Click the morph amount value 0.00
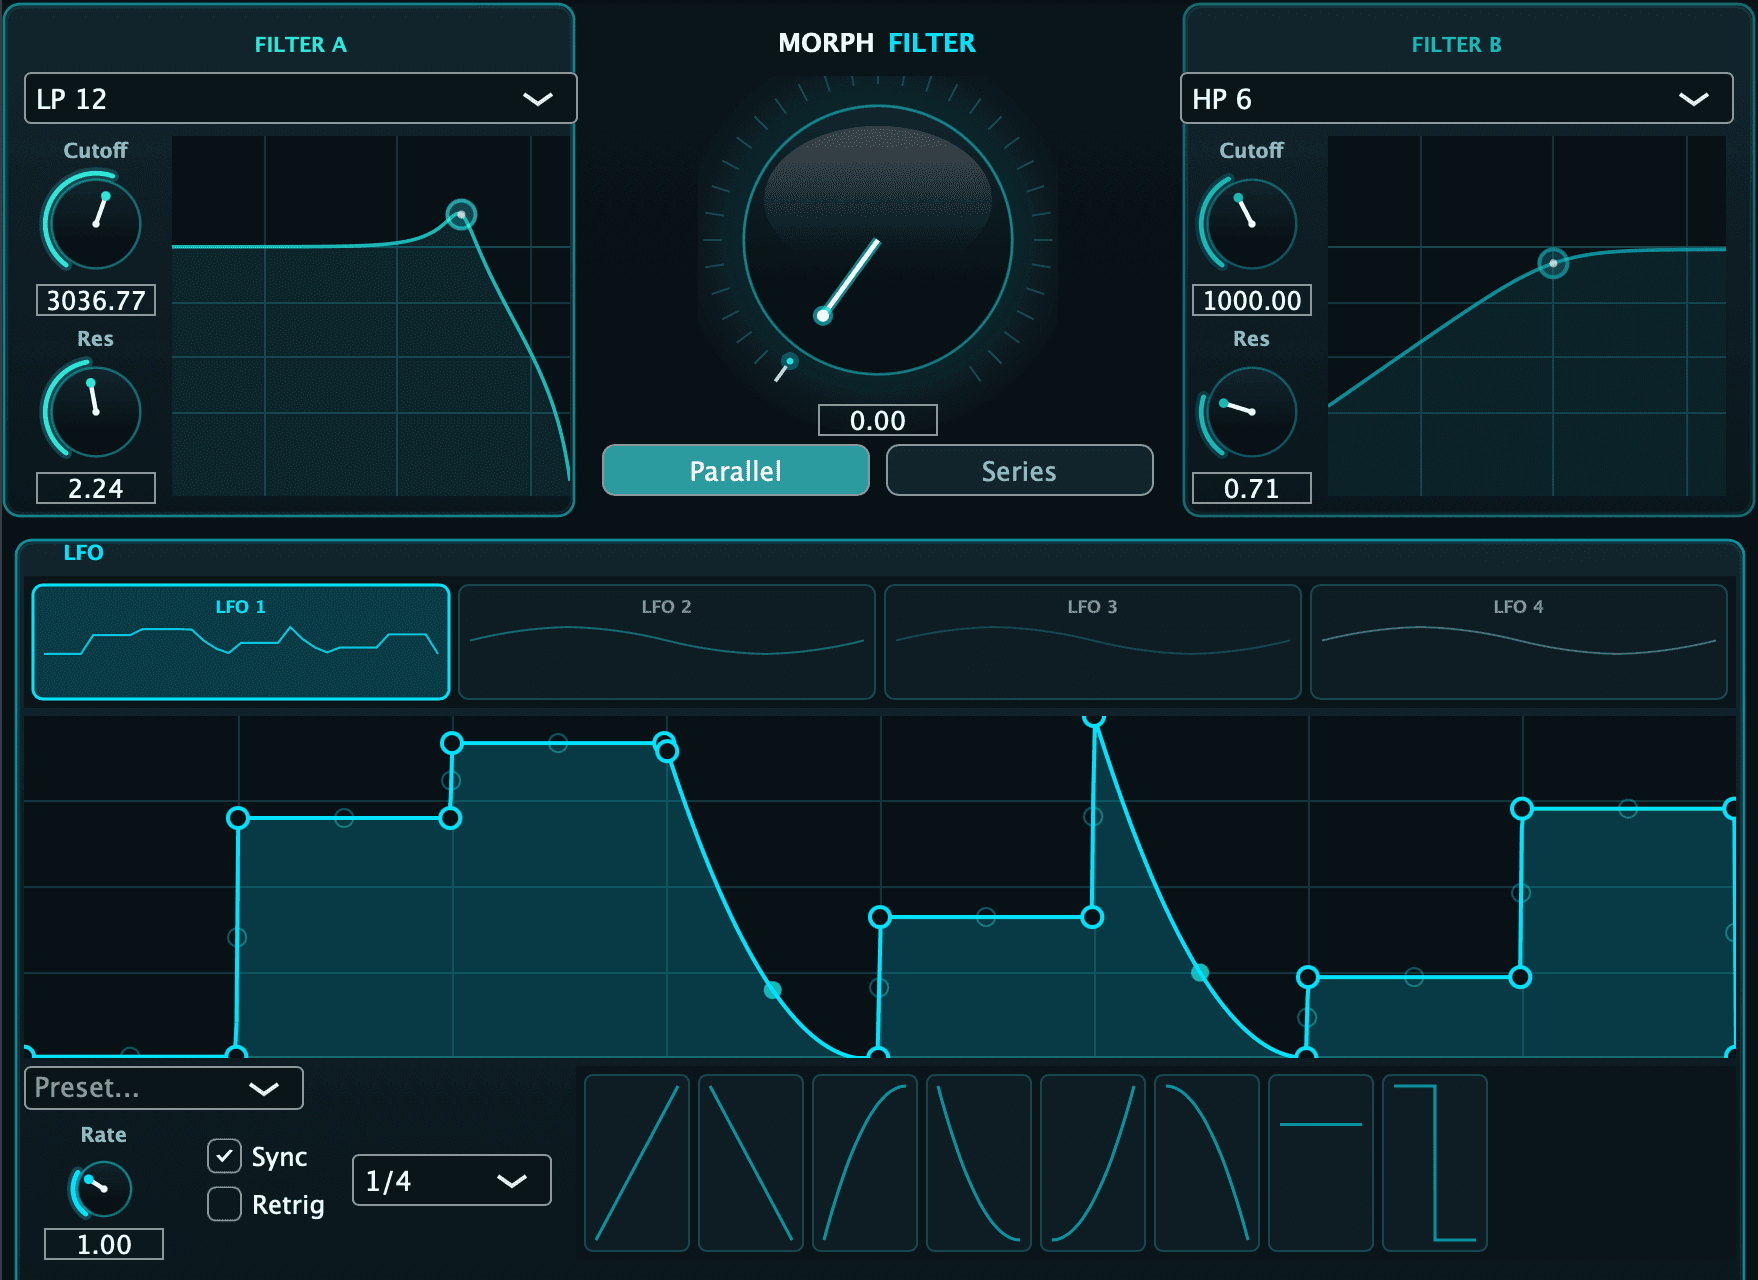Image resolution: width=1758 pixels, height=1280 pixels. coord(878,420)
